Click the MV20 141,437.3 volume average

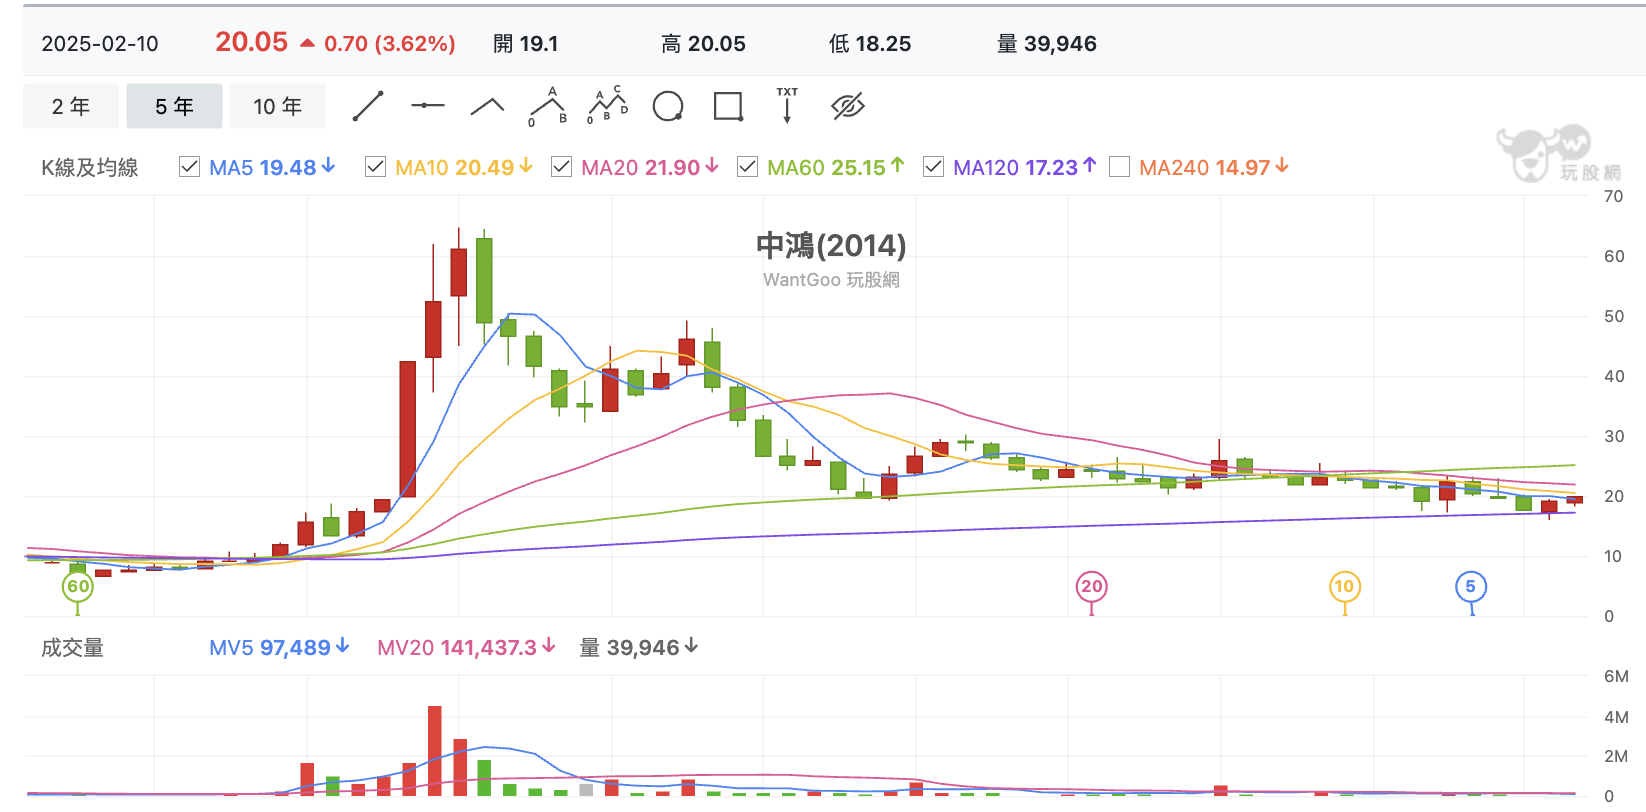pos(466,648)
